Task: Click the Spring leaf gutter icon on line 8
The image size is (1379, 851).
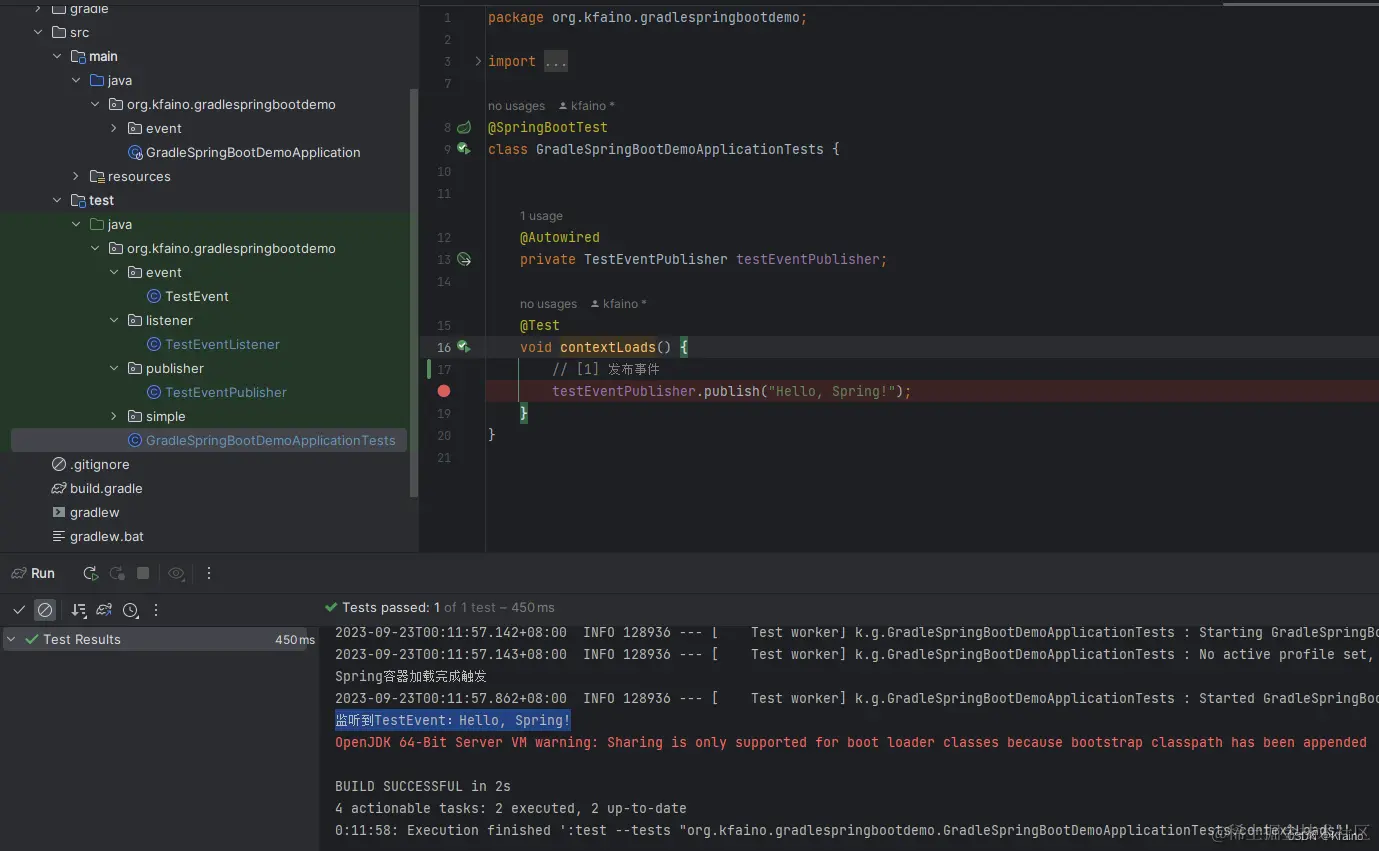Action: pyautogui.click(x=464, y=128)
